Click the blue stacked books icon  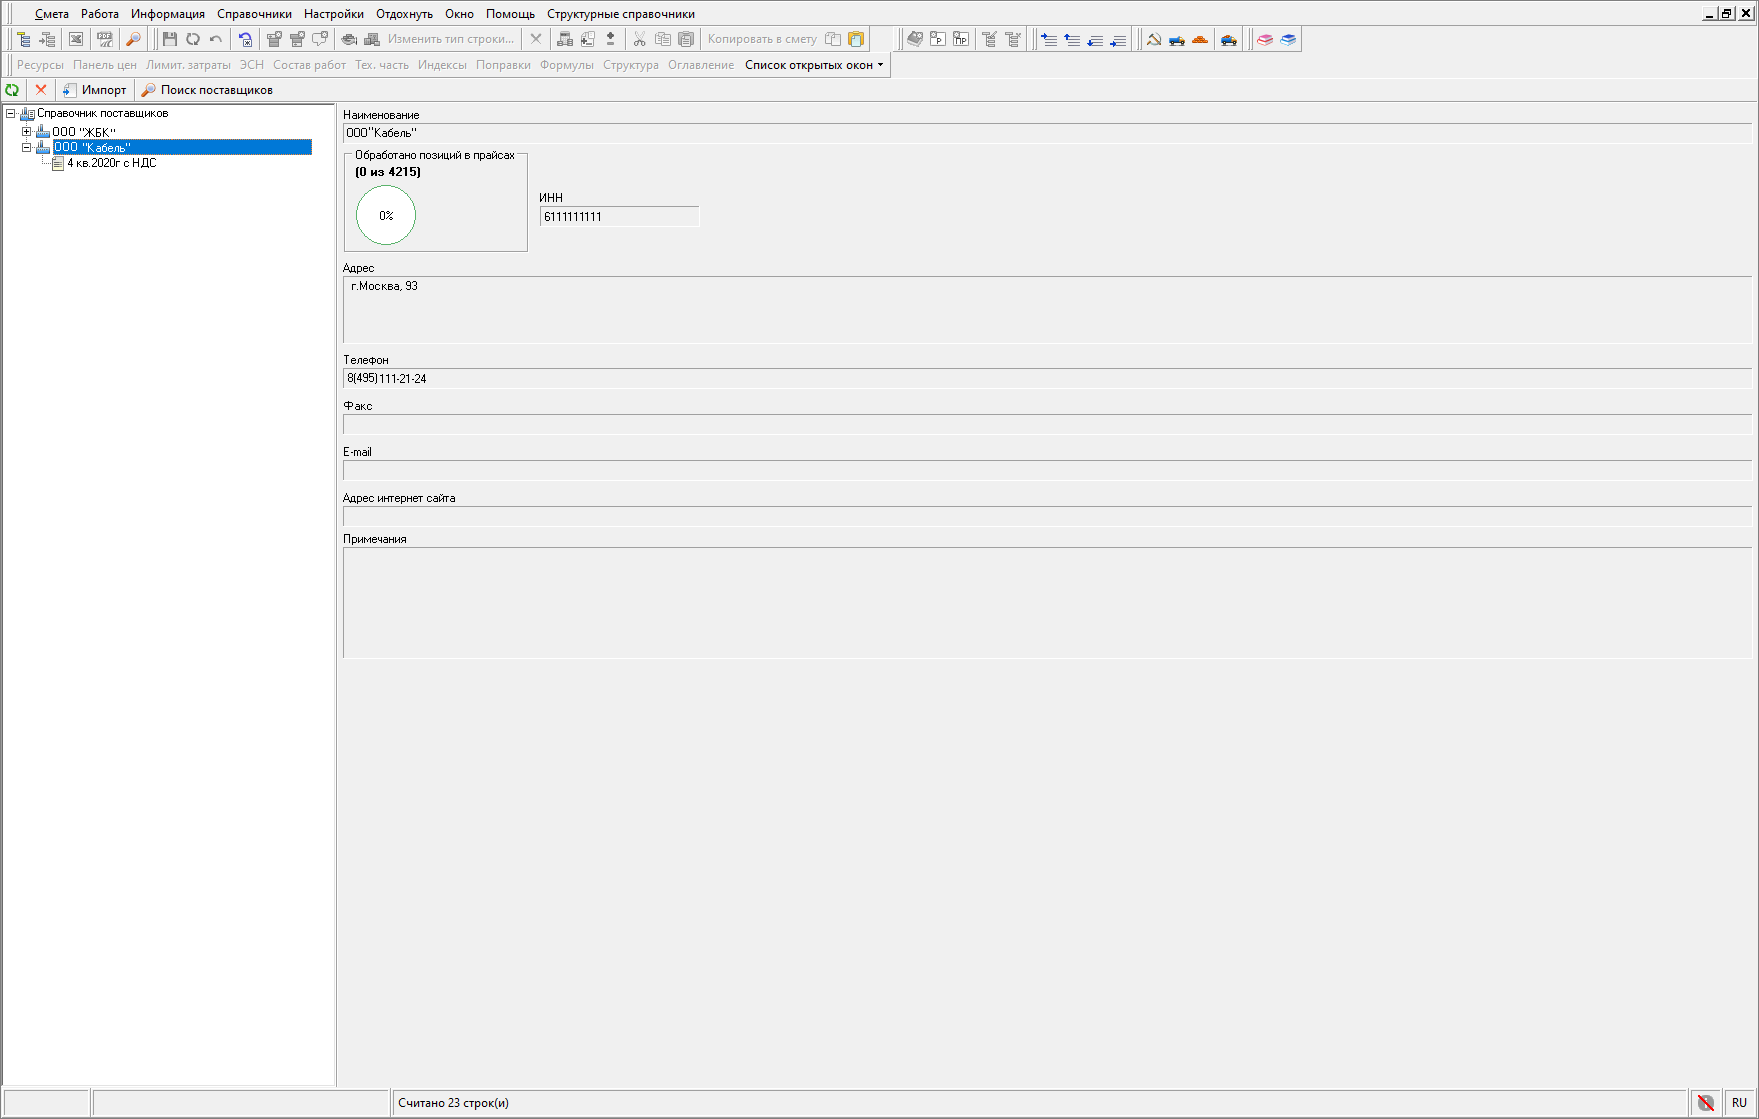(x=1288, y=39)
